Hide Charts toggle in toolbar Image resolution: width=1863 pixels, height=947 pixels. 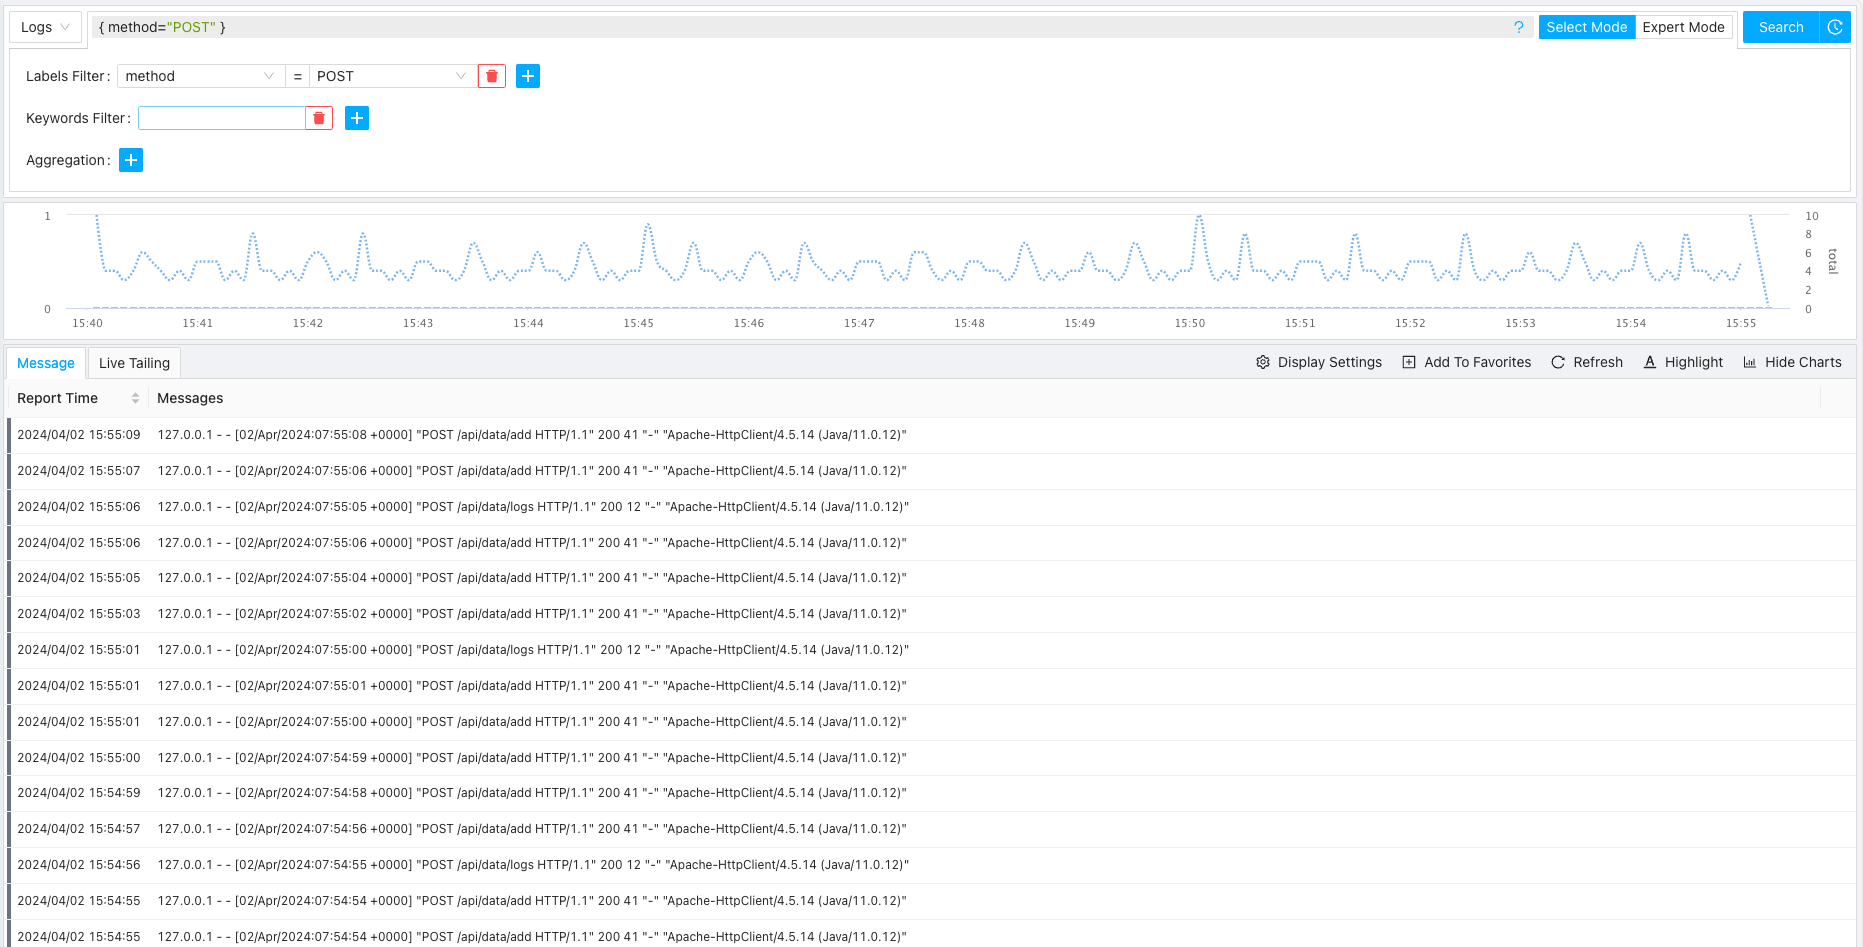pyautogui.click(x=1792, y=362)
